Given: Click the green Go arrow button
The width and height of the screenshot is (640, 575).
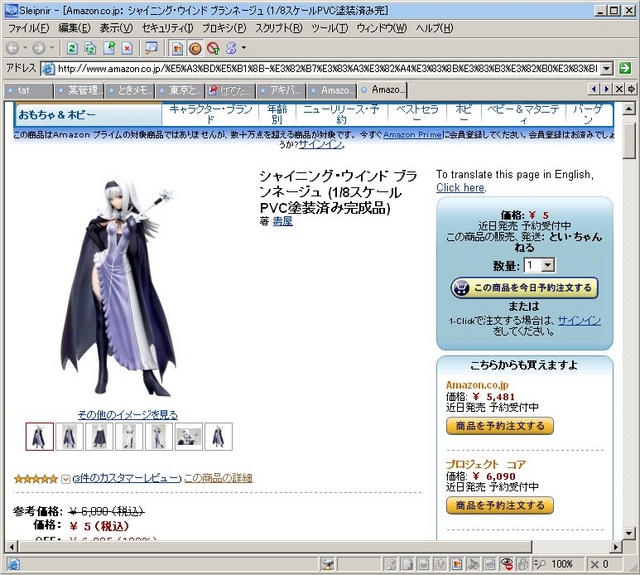Looking at the screenshot, I should click(625, 68).
